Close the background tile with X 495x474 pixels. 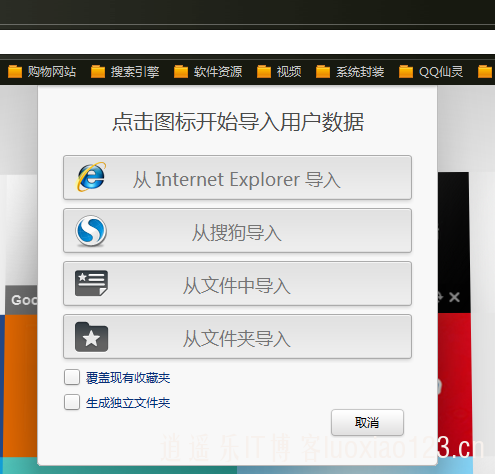454,297
